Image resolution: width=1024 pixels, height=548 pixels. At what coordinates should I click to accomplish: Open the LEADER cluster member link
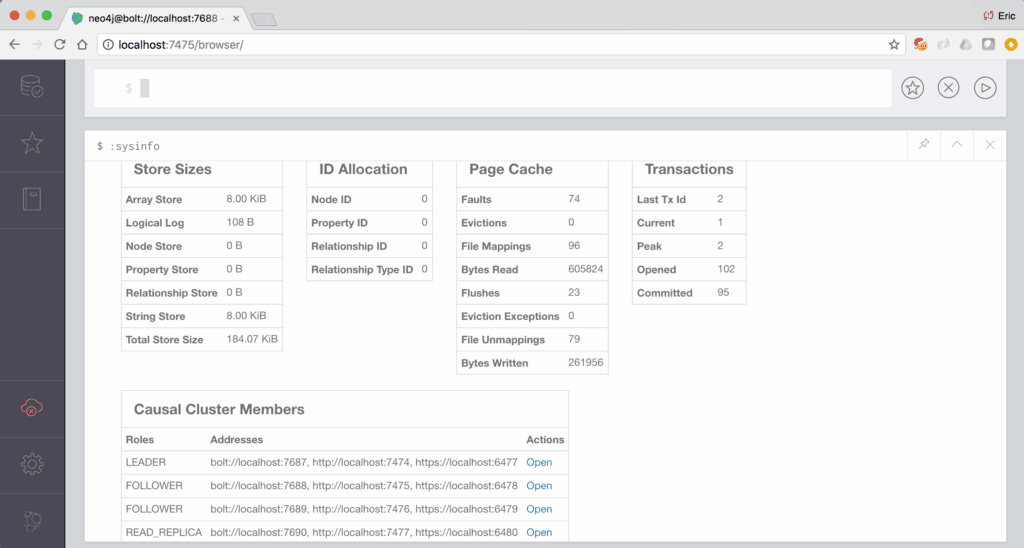click(x=539, y=462)
